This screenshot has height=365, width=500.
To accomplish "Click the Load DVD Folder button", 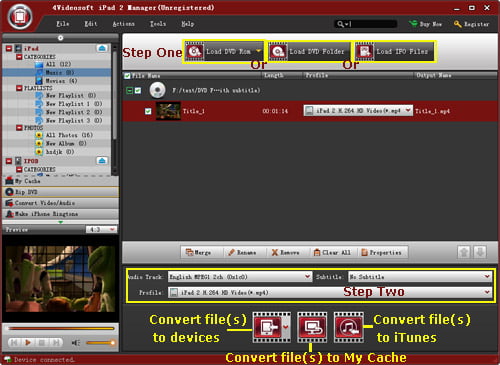I will click(309, 52).
